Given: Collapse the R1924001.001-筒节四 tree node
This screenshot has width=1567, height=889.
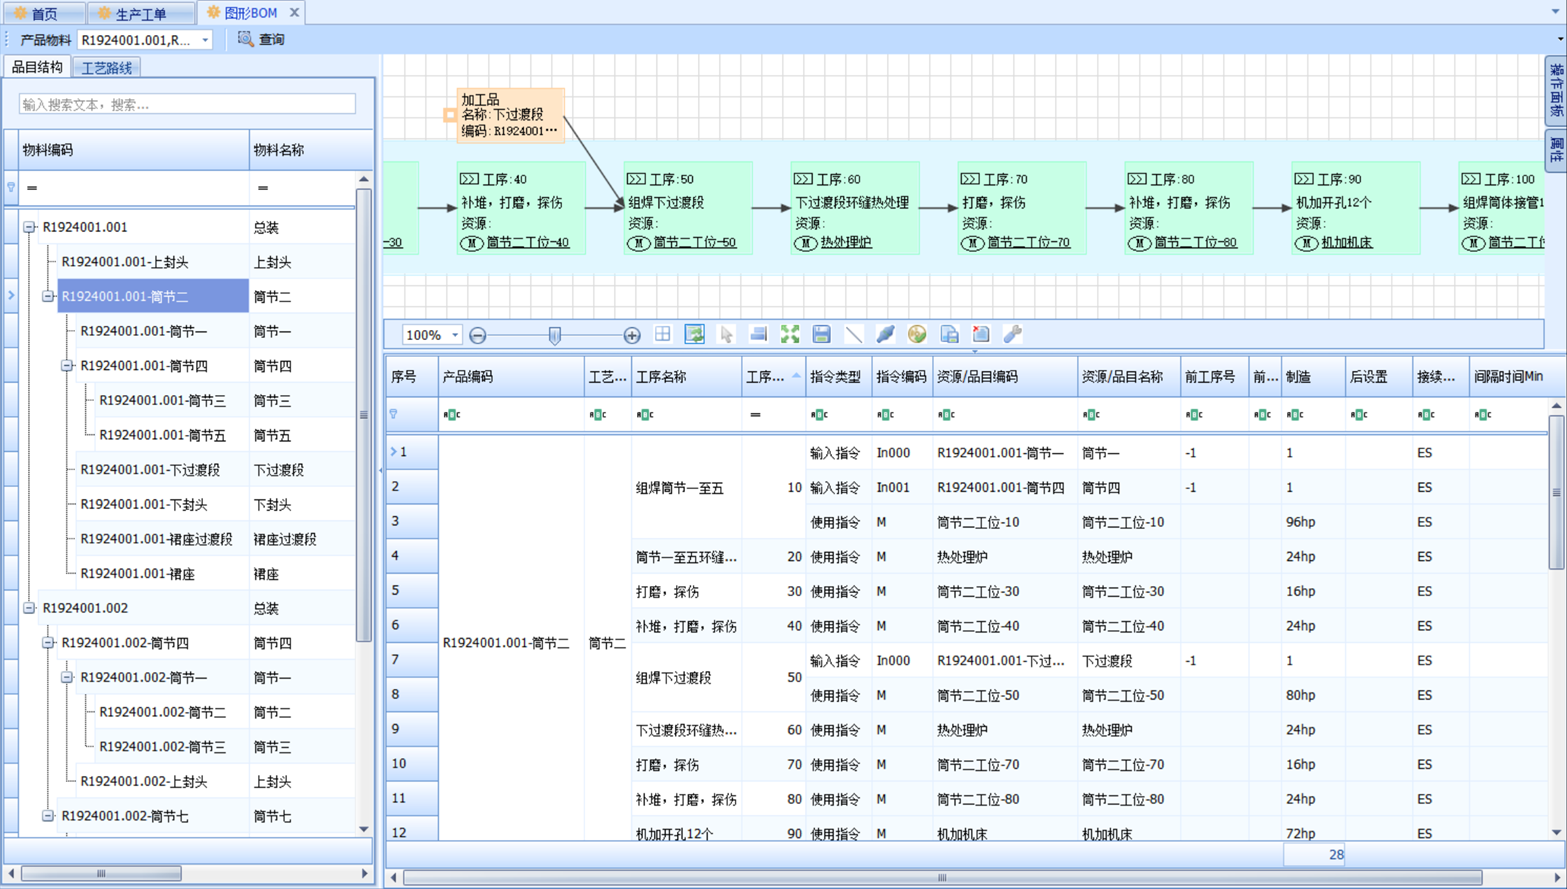Looking at the screenshot, I should point(68,366).
